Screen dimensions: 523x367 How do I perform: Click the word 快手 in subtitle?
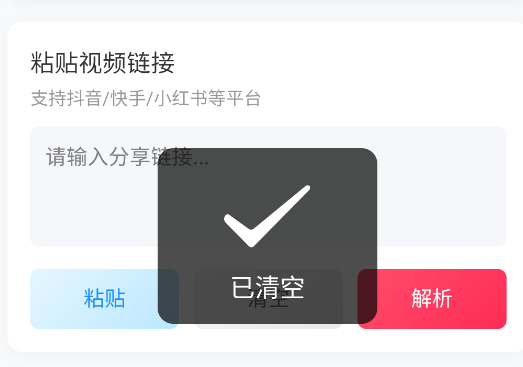pyautogui.click(x=128, y=98)
